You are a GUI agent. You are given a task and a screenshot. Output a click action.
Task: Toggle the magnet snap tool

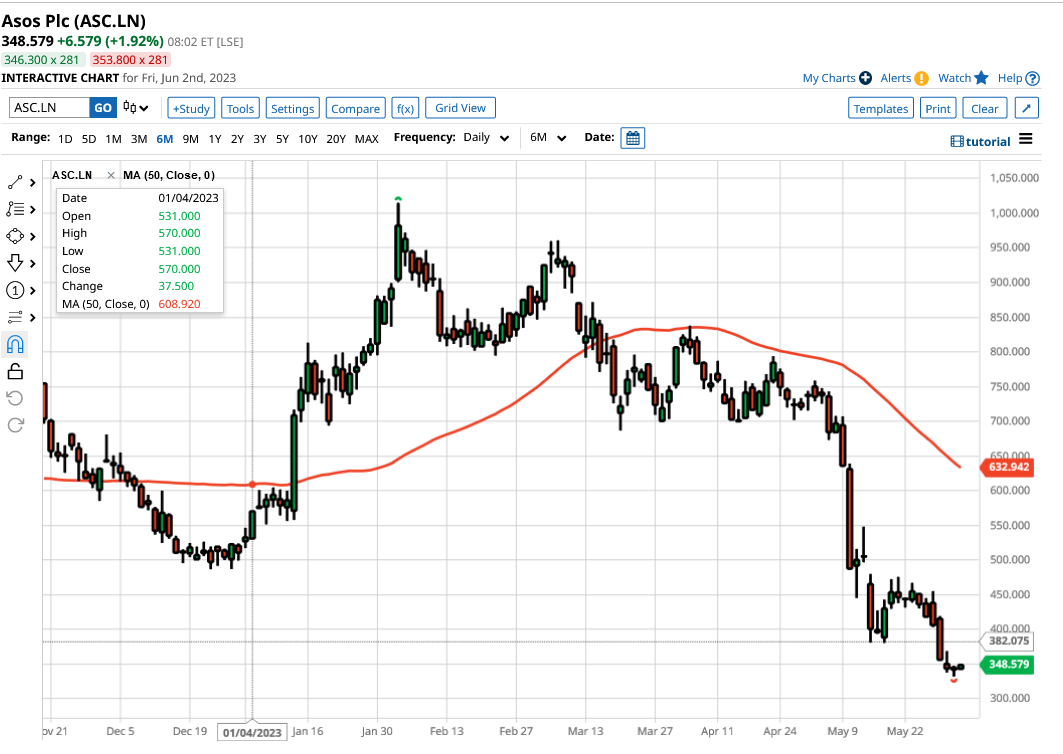click(x=14, y=343)
